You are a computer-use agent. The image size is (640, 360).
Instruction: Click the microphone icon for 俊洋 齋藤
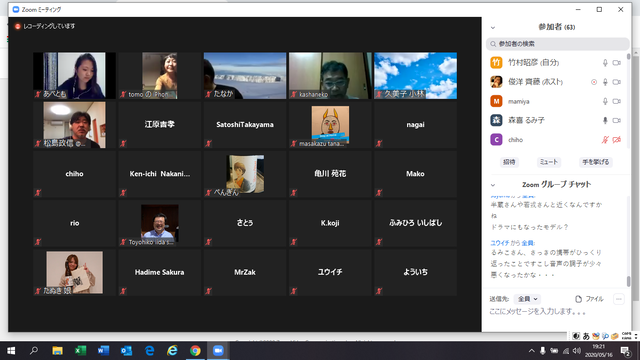605,82
